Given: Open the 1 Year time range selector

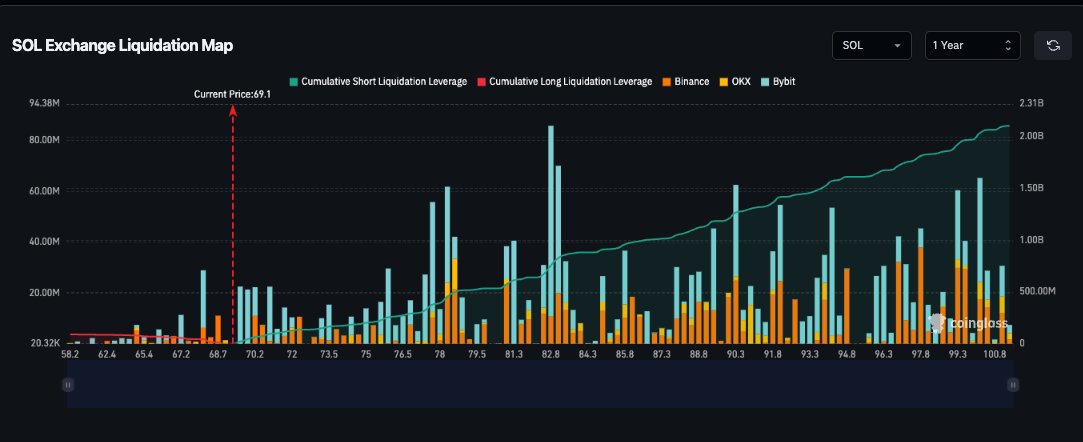Looking at the screenshot, I should point(972,46).
